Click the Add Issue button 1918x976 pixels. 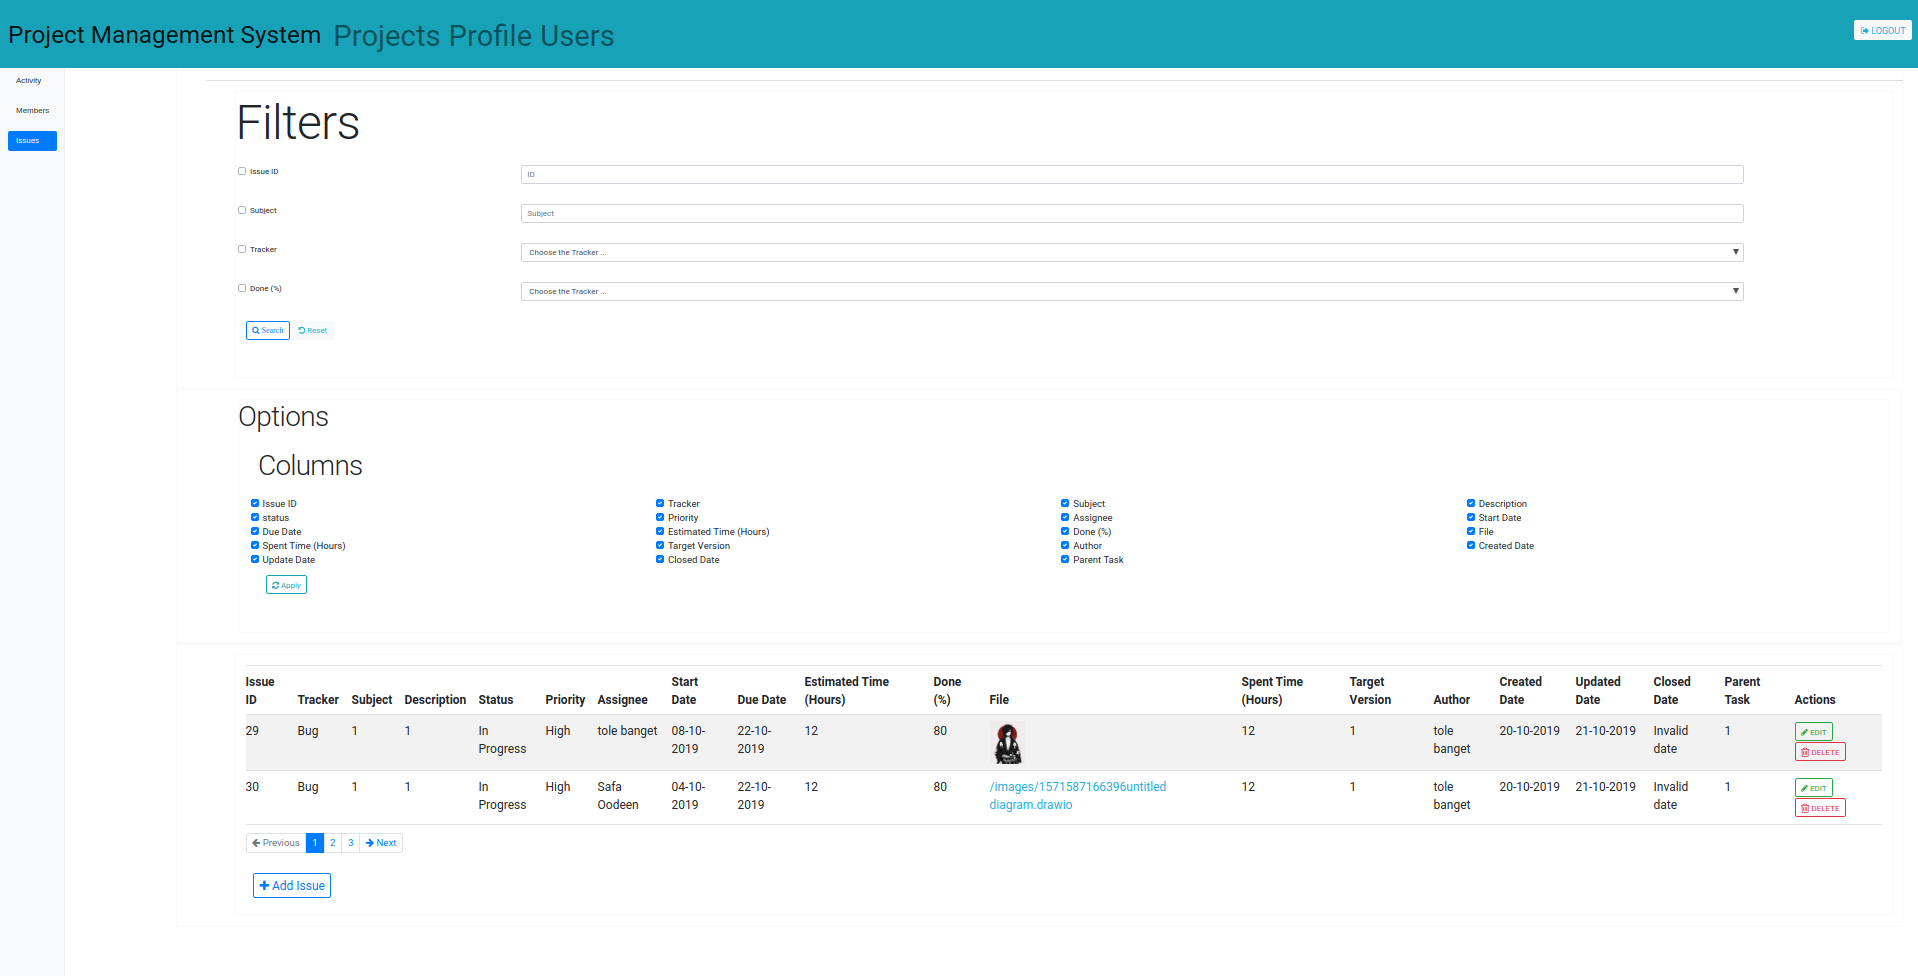point(292,886)
